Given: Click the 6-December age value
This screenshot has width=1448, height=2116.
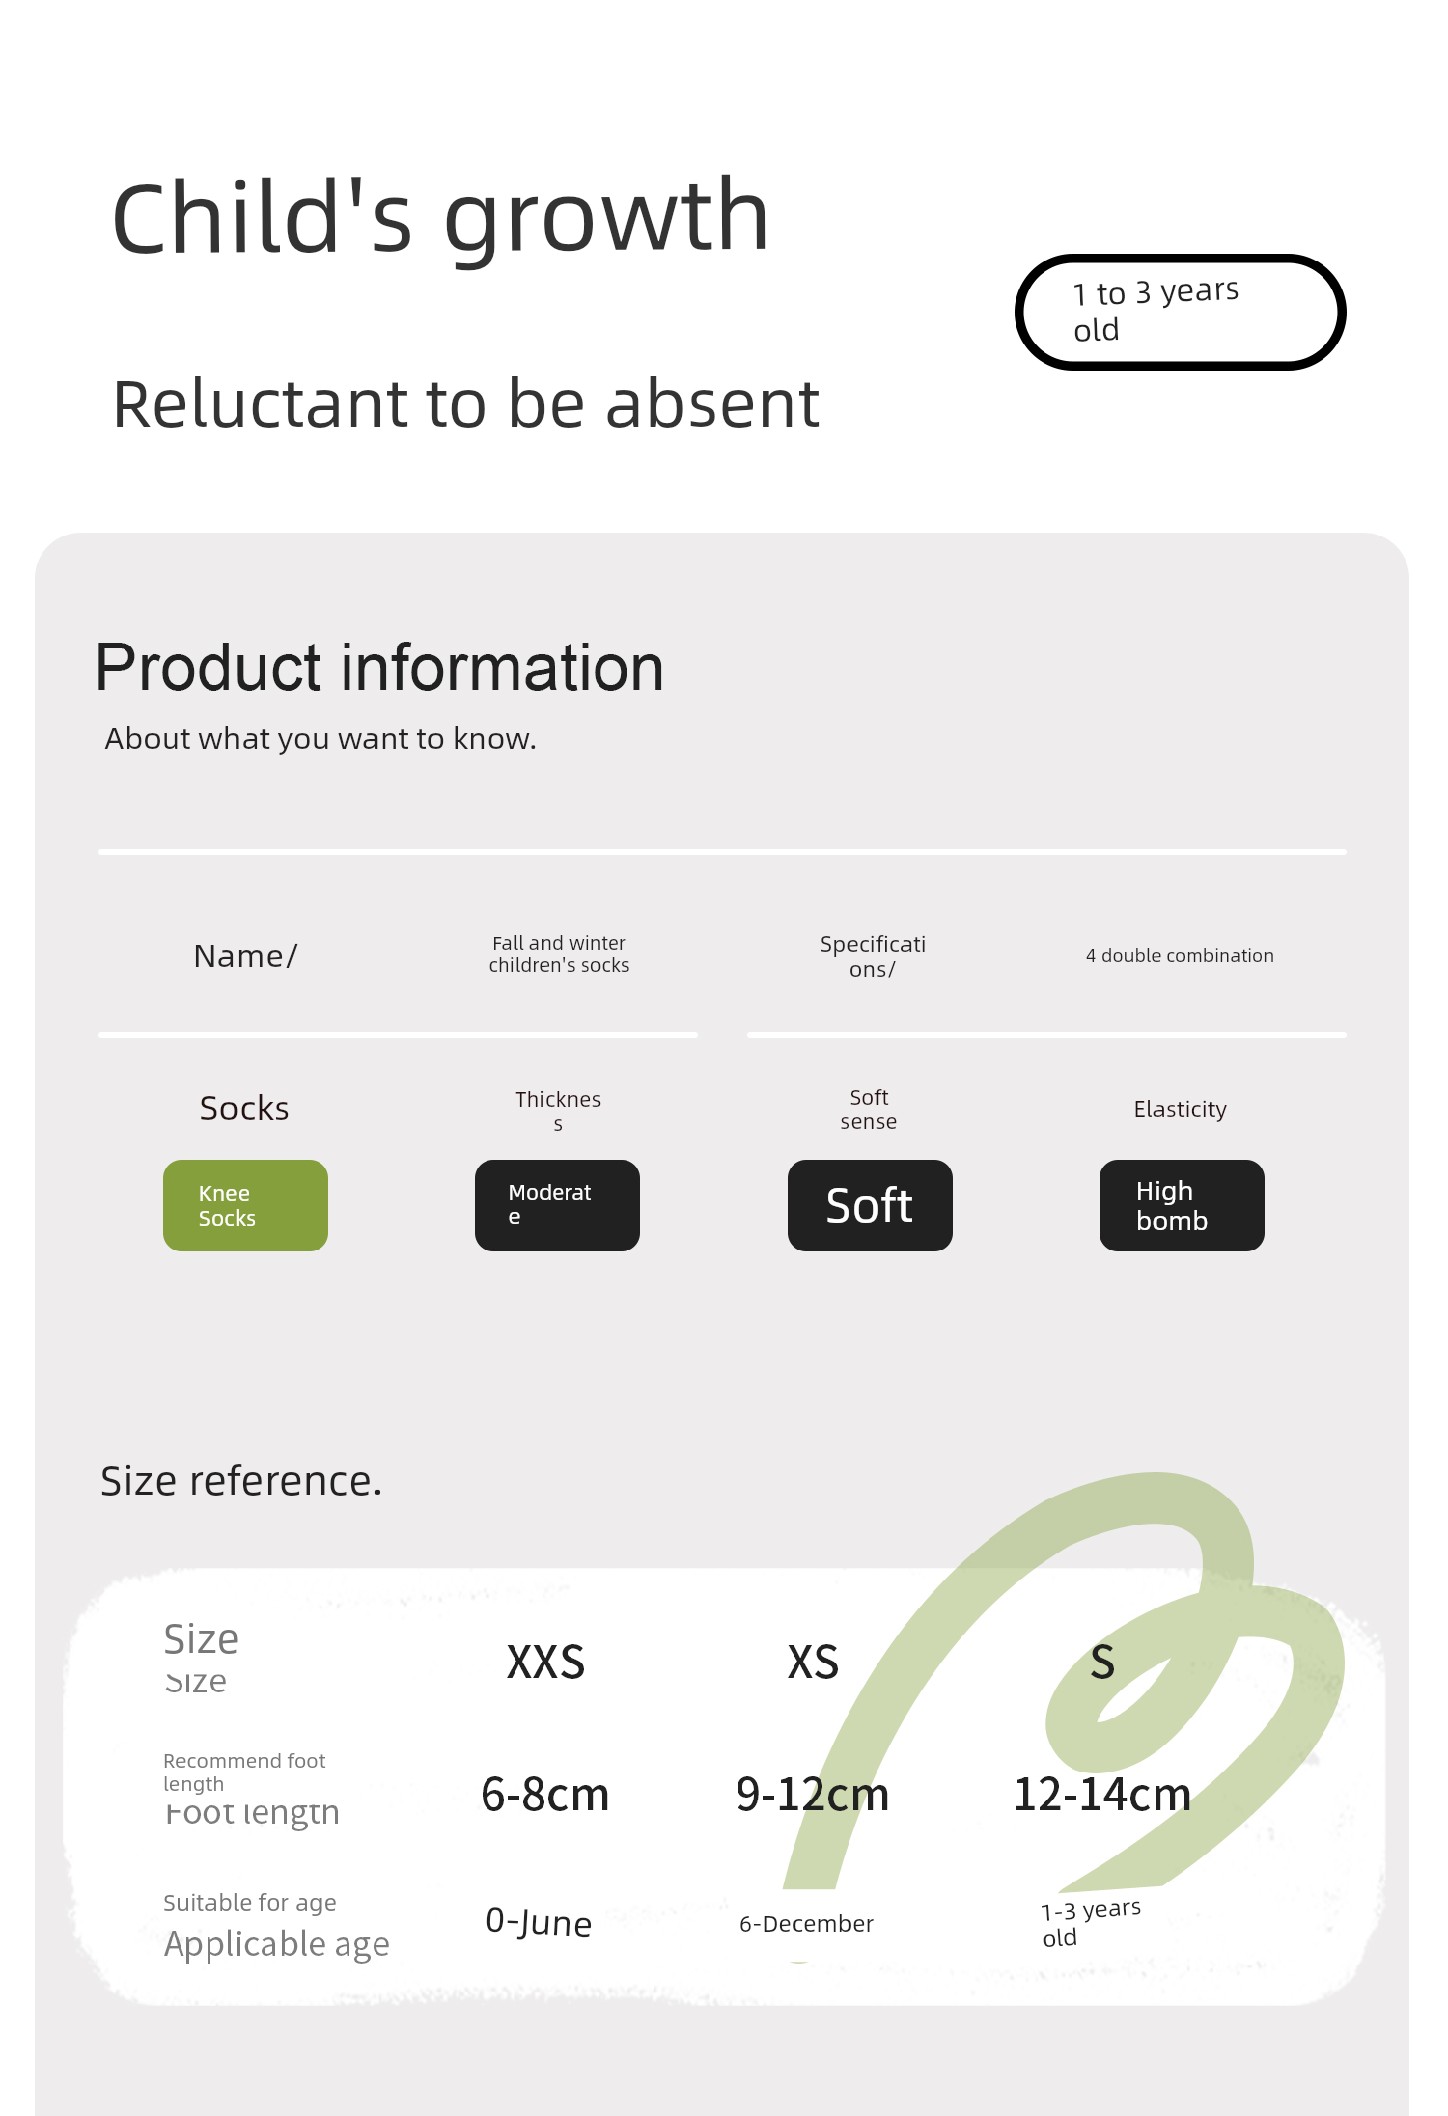Looking at the screenshot, I should point(806,1924).
